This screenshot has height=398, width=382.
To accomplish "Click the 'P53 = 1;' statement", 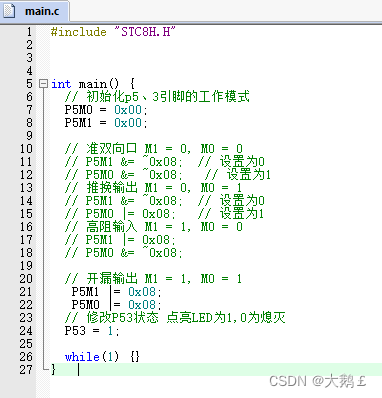I will coord(92,331).
